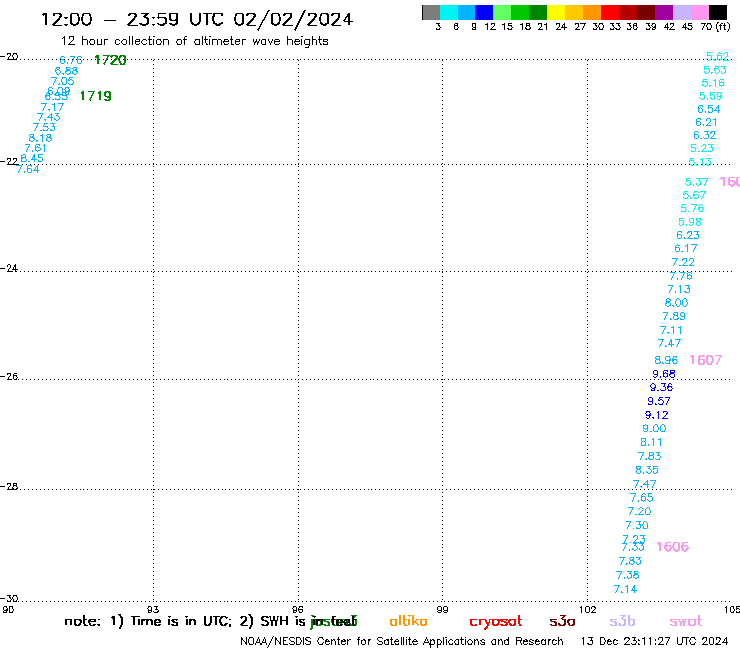
Task: Click the wave height reading '7.05'
Action: [x=62, y=81]
